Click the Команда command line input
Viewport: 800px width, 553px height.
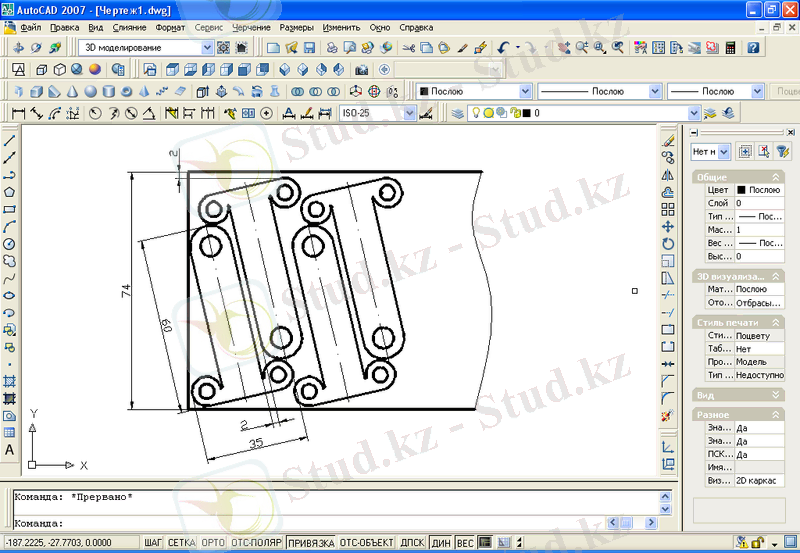click(330, 522)
